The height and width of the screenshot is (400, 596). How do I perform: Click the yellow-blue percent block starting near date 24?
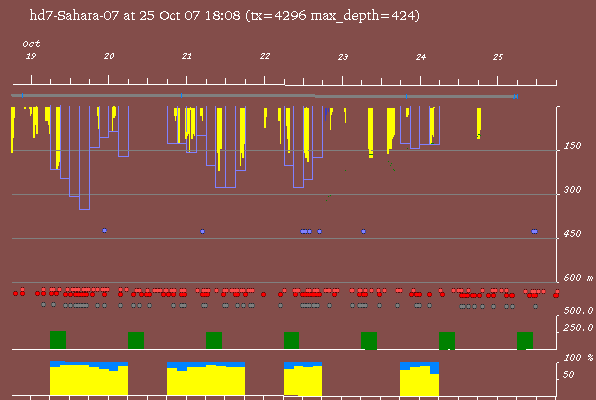click(419, 379)
